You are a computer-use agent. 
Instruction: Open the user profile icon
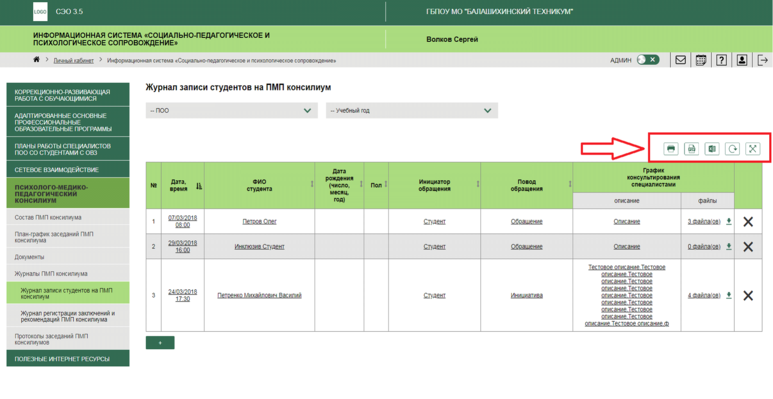click(741, 60)
